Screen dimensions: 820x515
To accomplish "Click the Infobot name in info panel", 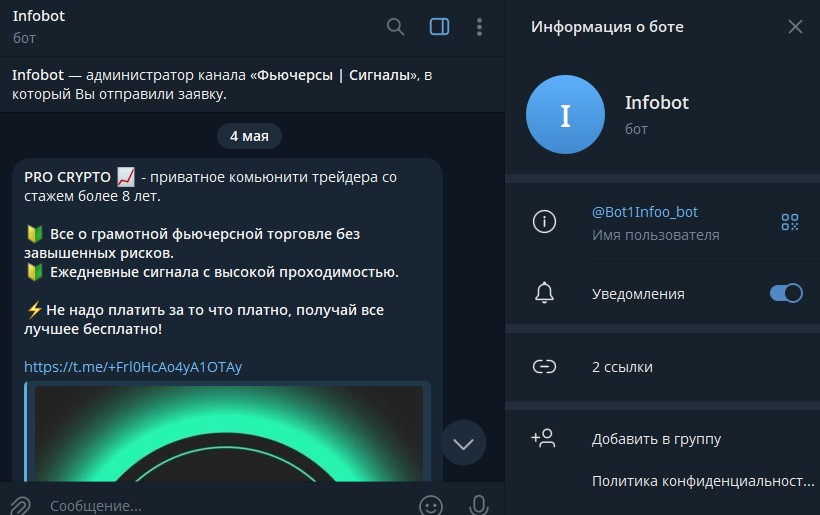I will point(657,103).
